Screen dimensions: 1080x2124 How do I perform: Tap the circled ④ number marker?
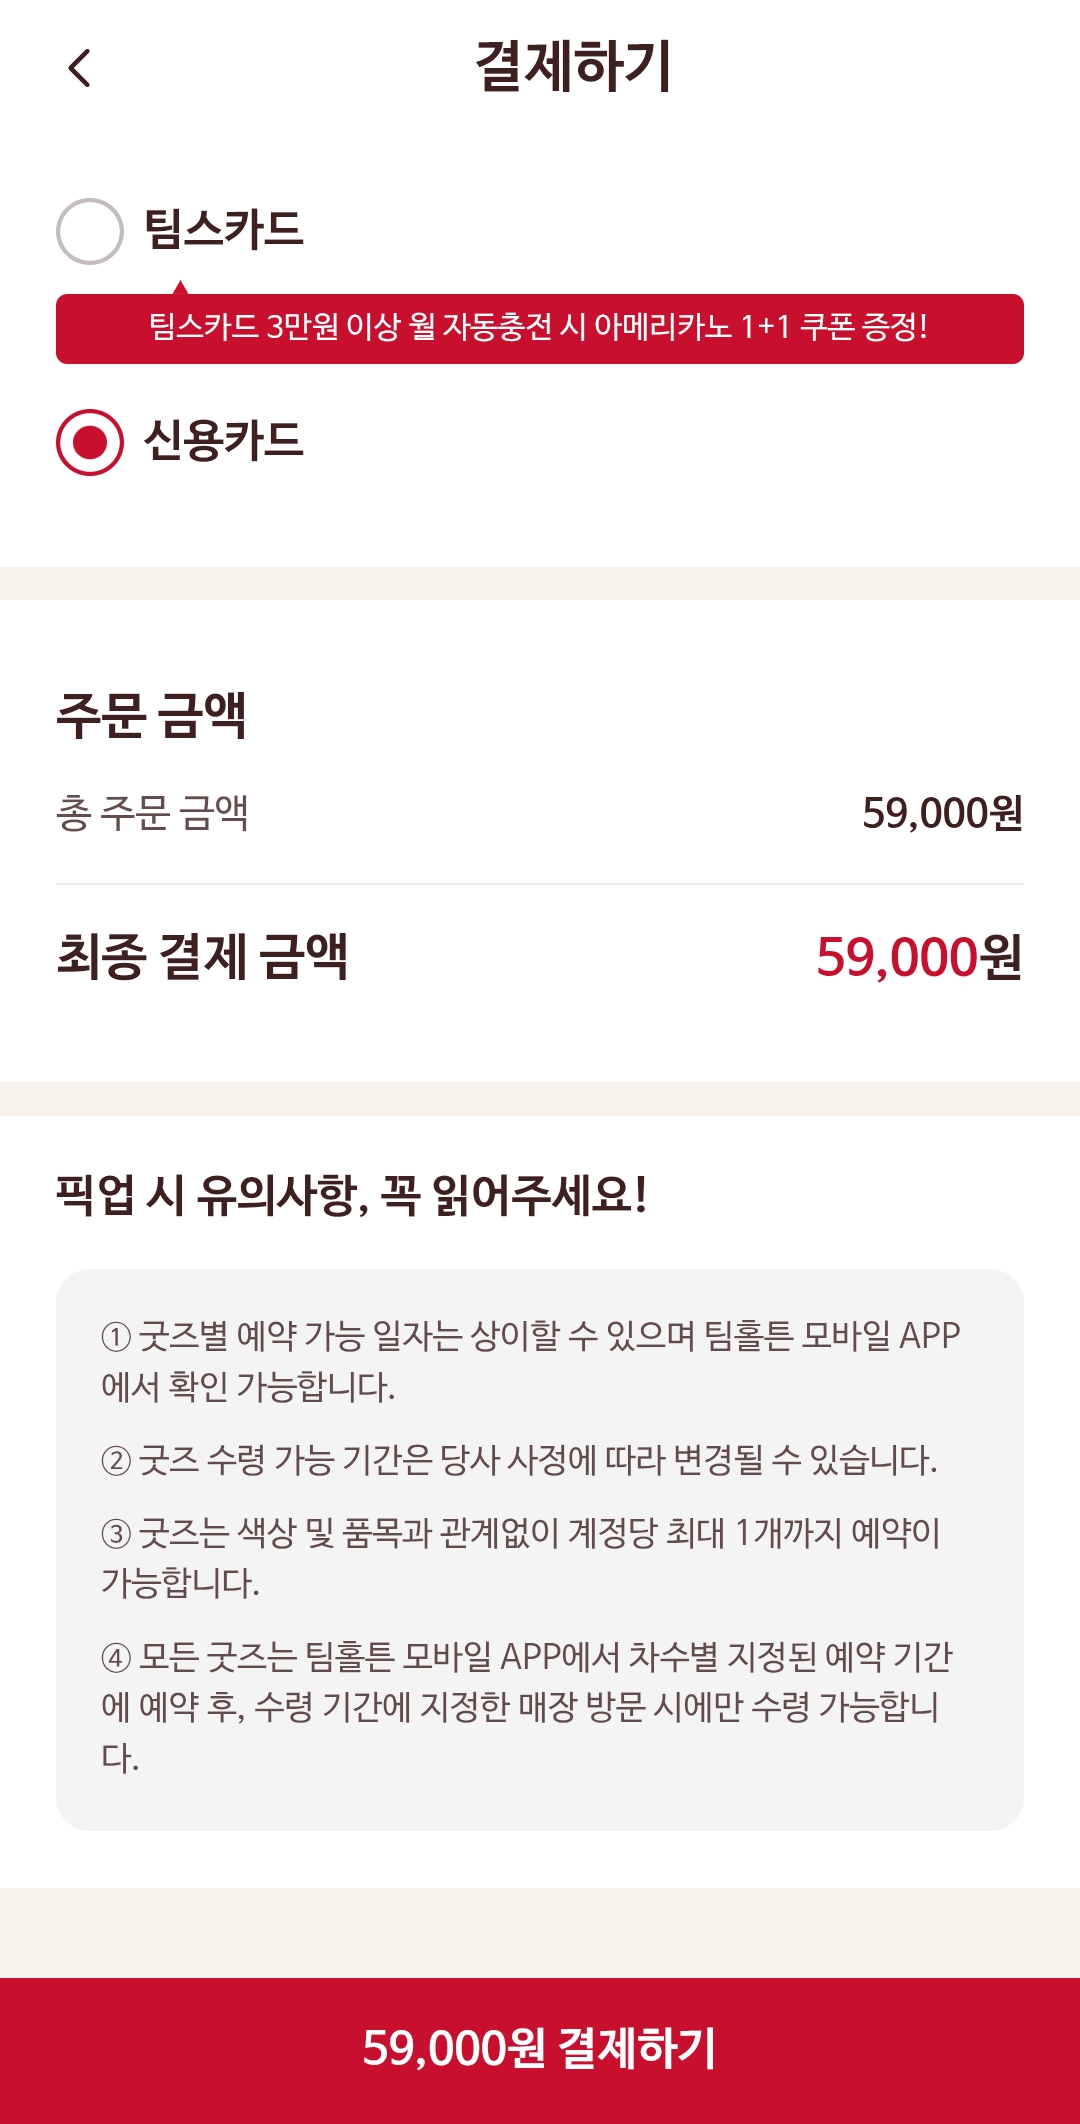116,1658
